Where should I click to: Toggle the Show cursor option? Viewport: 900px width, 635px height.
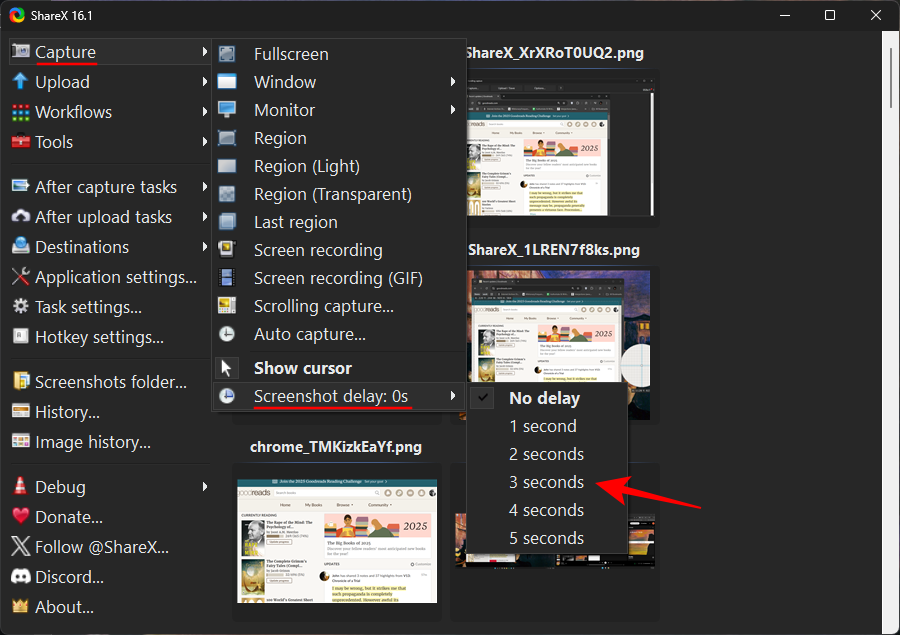pyautogui.click(x=302, y=368)
